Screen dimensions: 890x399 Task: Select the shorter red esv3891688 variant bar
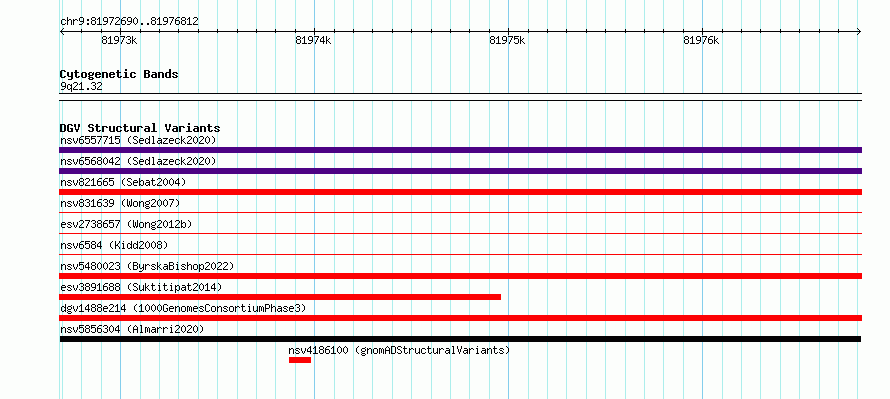(280, 297)
